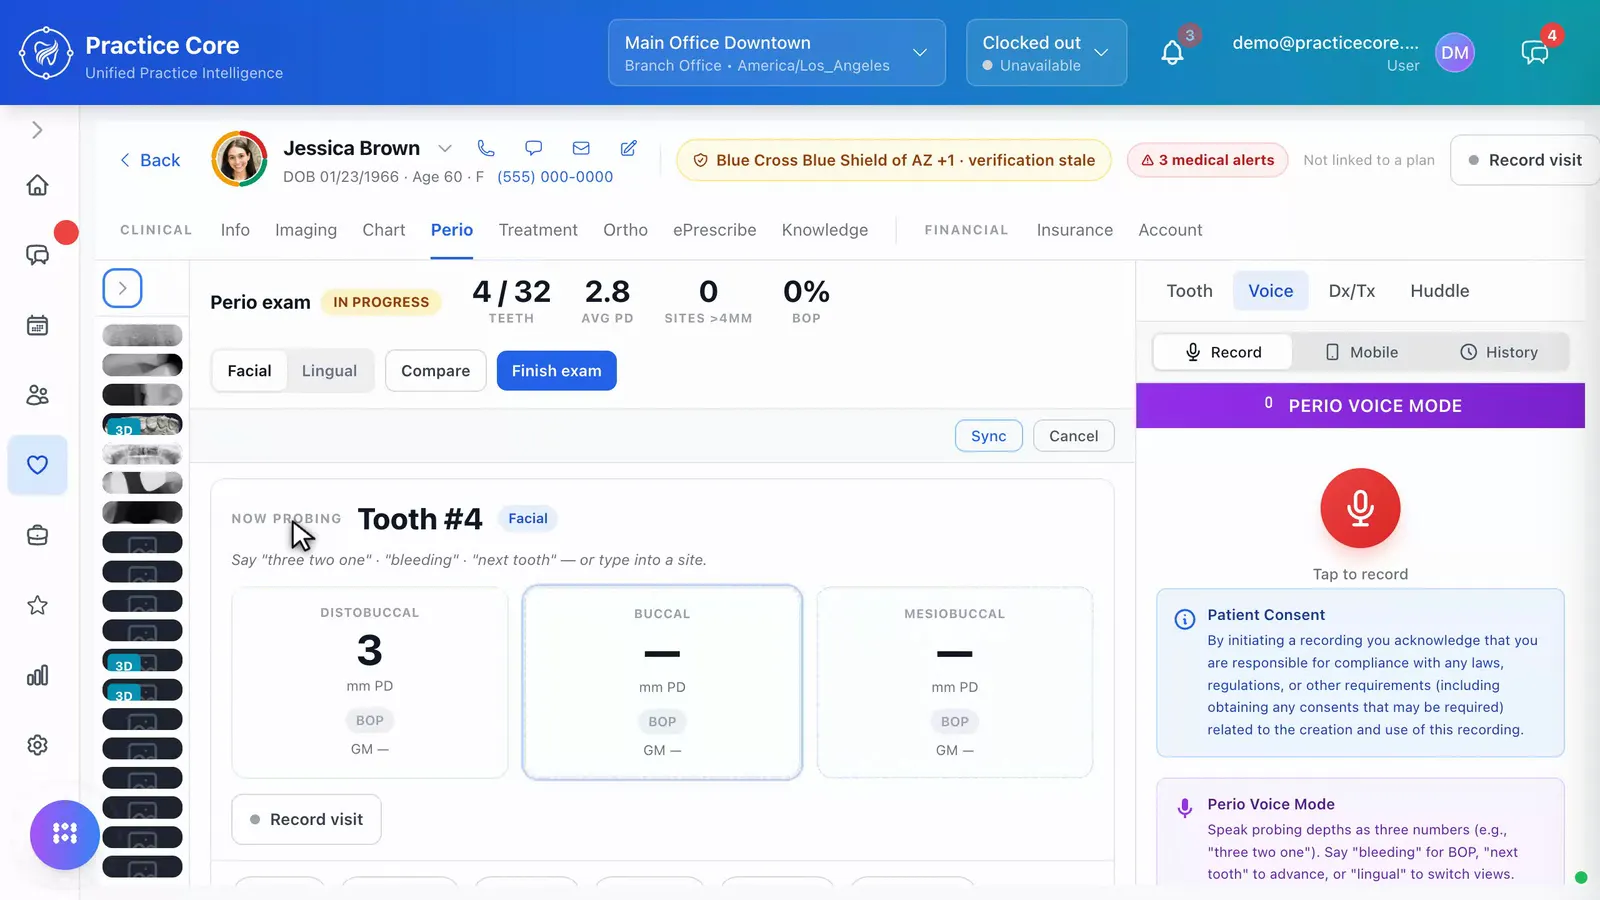1600x900 pixels.
Task: Open the star favorites sidebar icon
Action: coord(37,605)
